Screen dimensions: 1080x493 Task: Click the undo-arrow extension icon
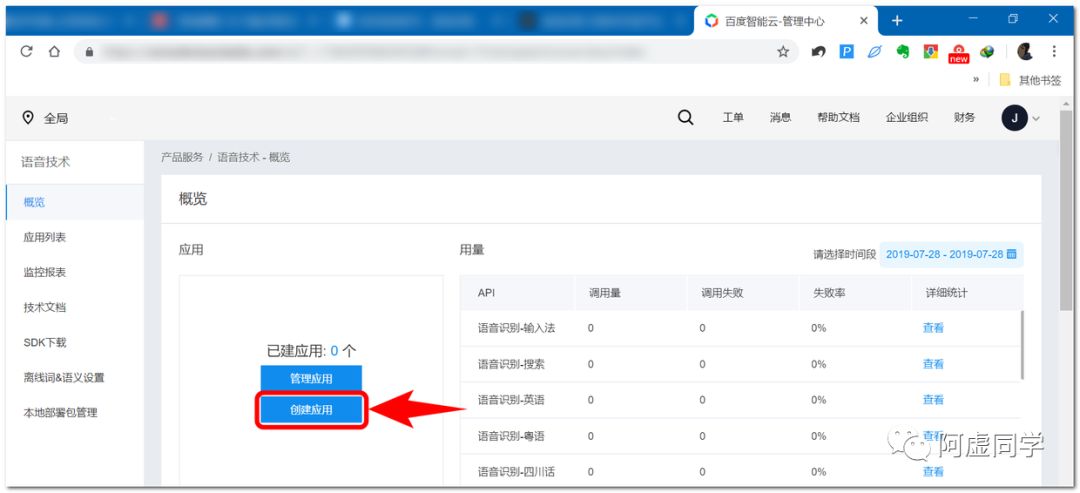[x=818, y=52]
